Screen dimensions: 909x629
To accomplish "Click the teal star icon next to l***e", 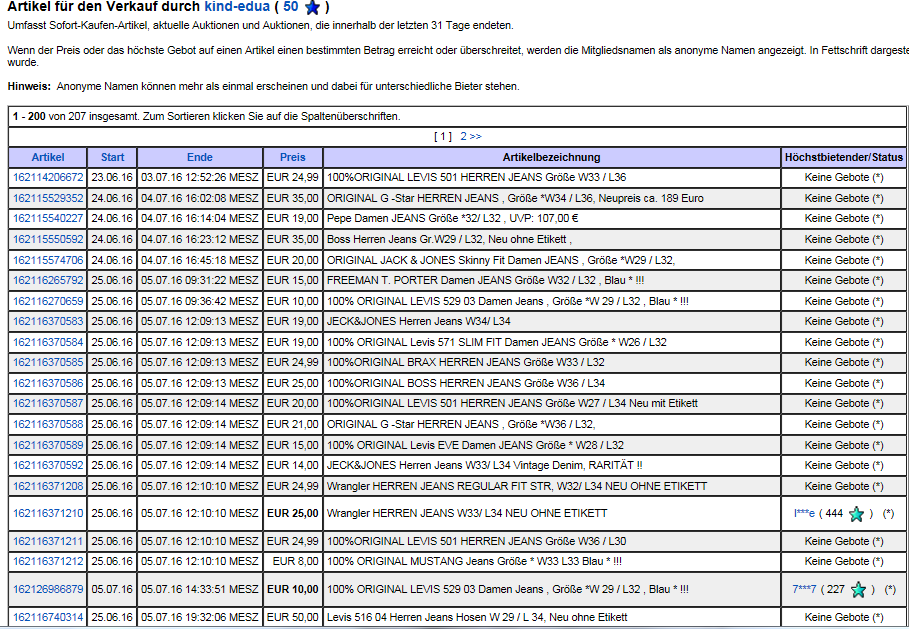I will pos(856,514).
